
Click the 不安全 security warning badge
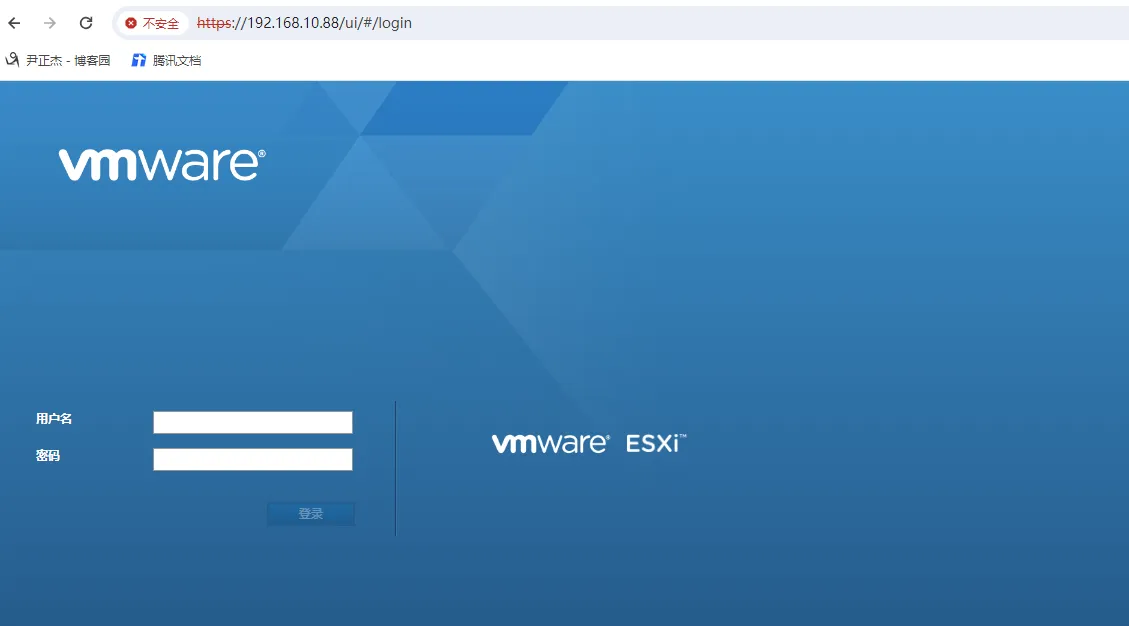tap(152, 23)
